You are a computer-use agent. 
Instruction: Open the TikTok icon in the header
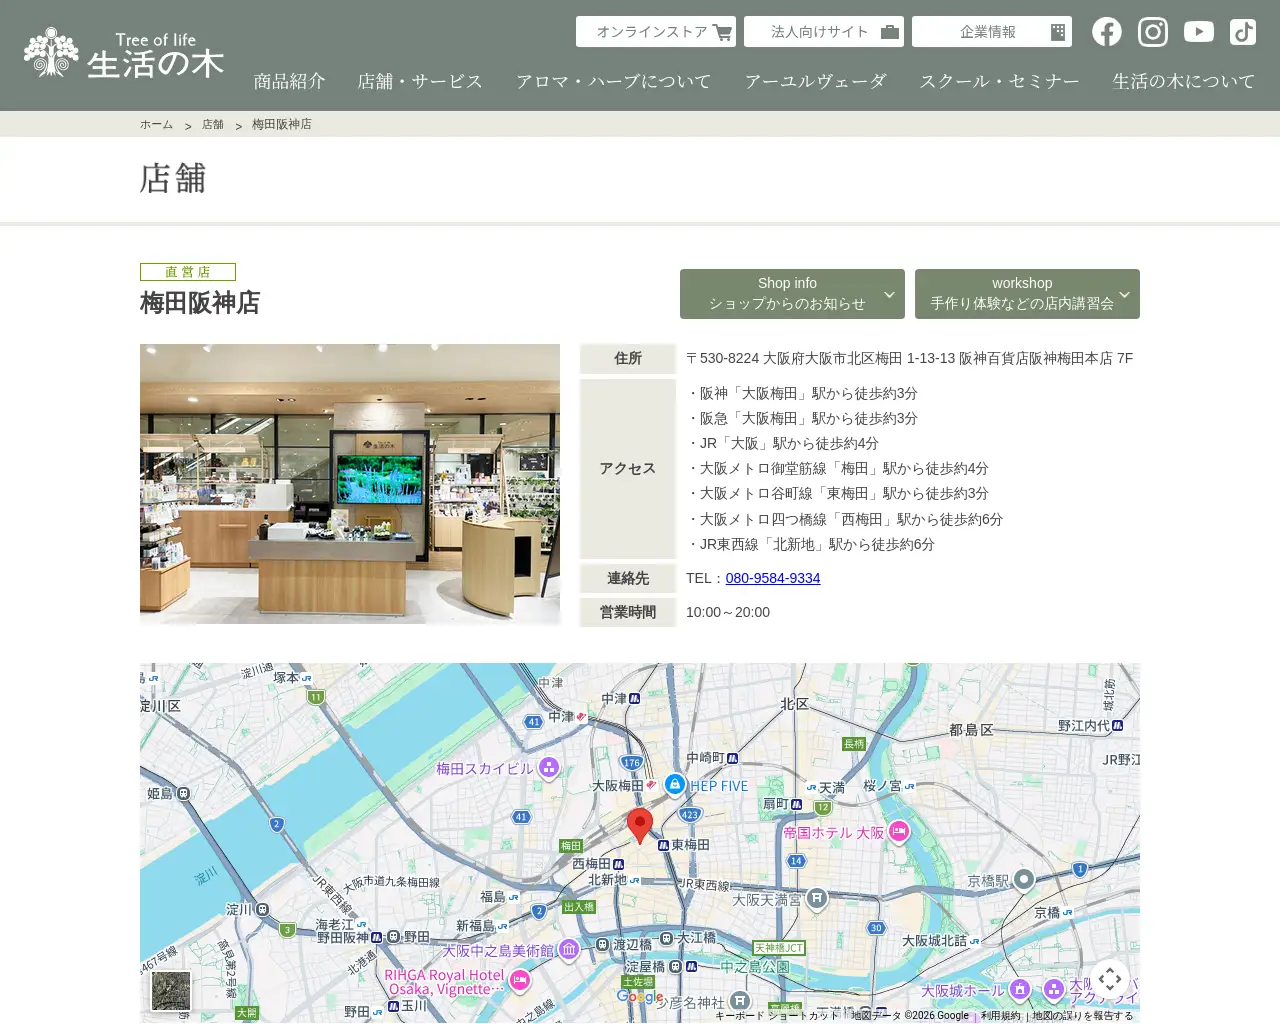pos(1243,31)
